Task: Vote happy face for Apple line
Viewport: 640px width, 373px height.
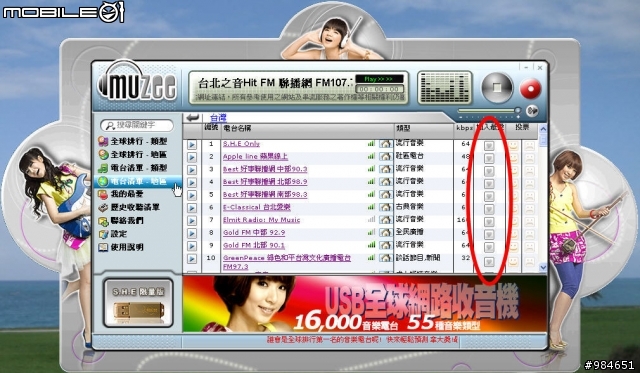Action: click(x=513, y=158)
